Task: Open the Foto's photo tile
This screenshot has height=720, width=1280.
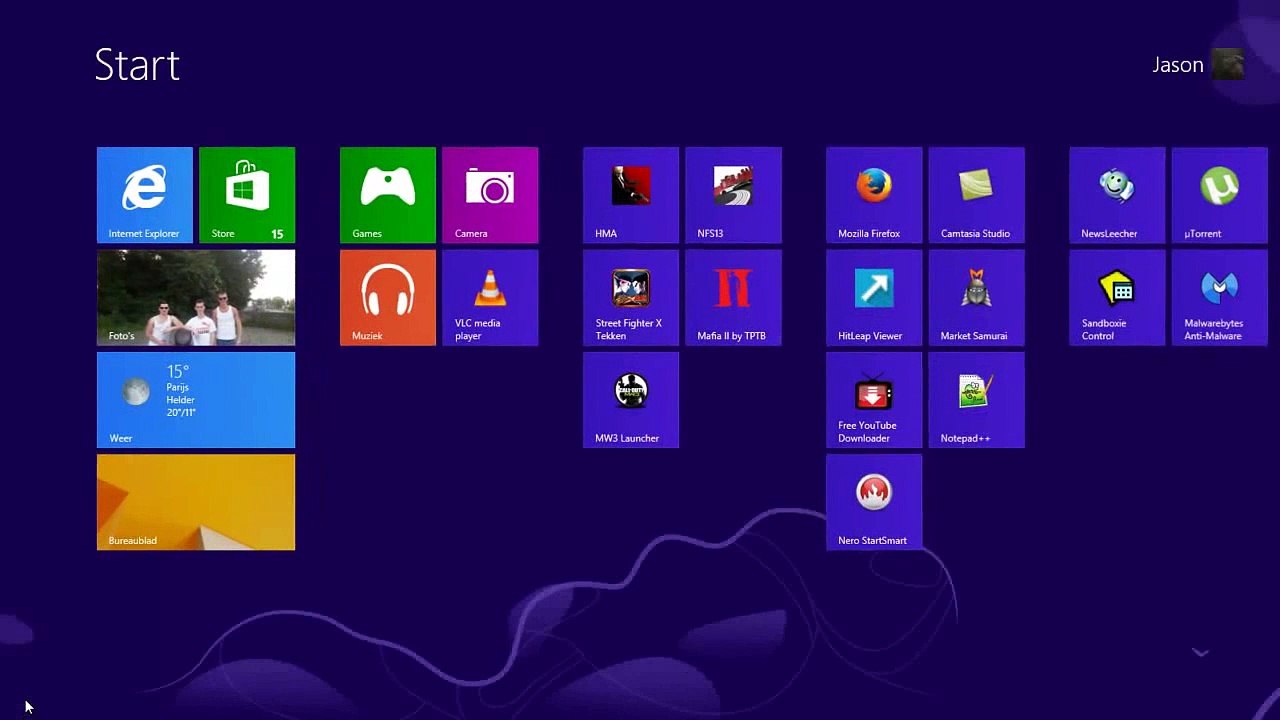Action: [x=196, y=297]
